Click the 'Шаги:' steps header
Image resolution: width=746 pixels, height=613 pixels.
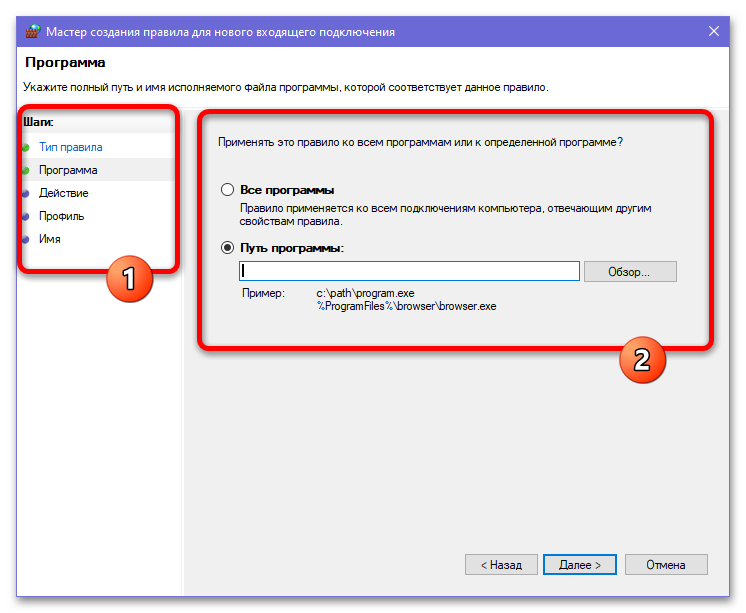38,122
